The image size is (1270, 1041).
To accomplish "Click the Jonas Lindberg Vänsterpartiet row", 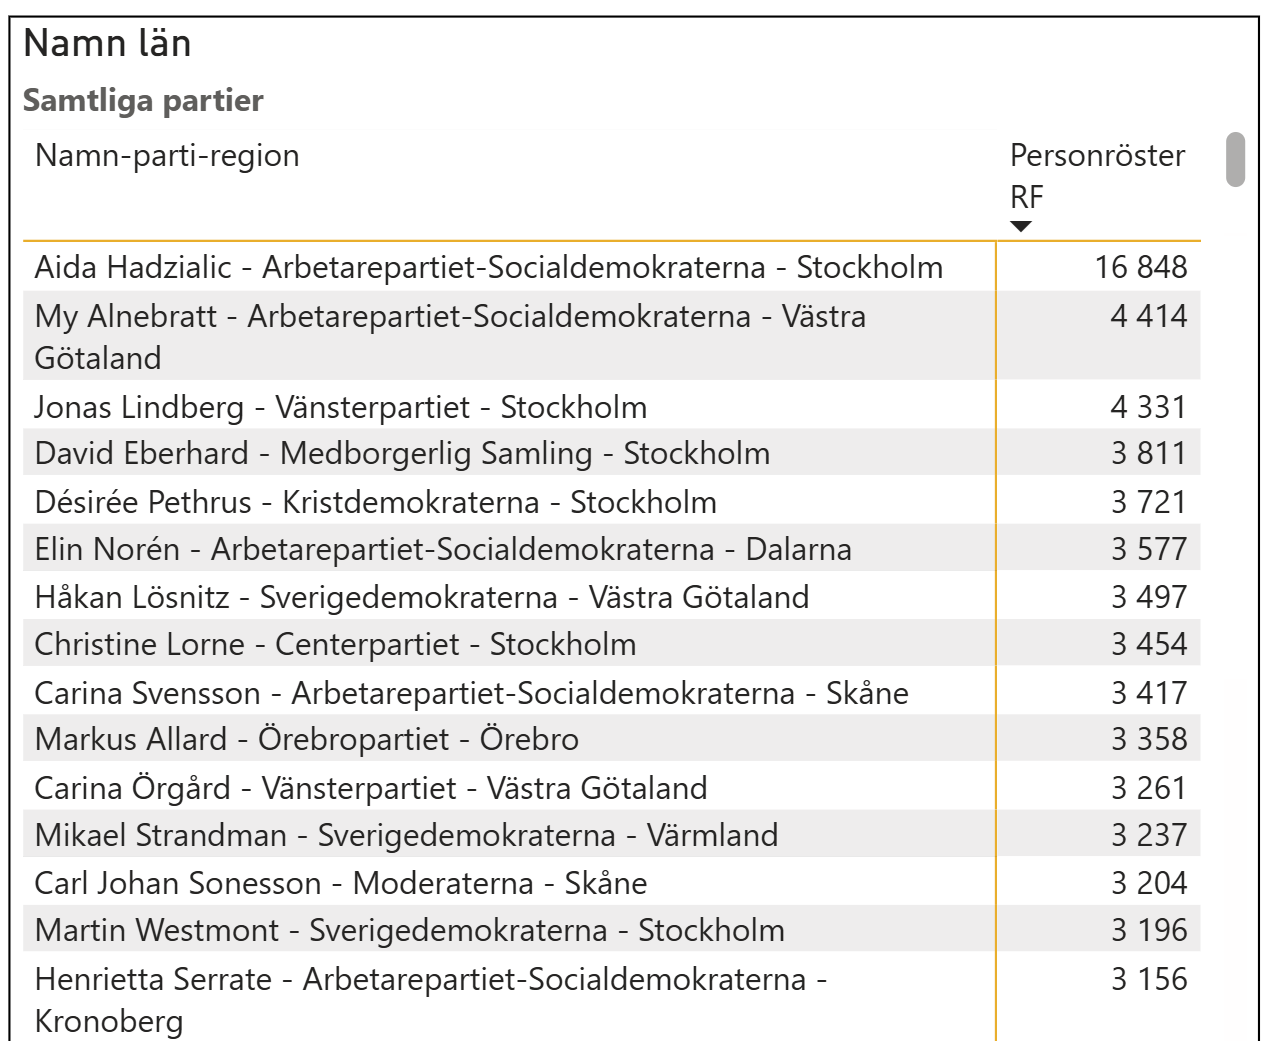I will coord(340,407).
